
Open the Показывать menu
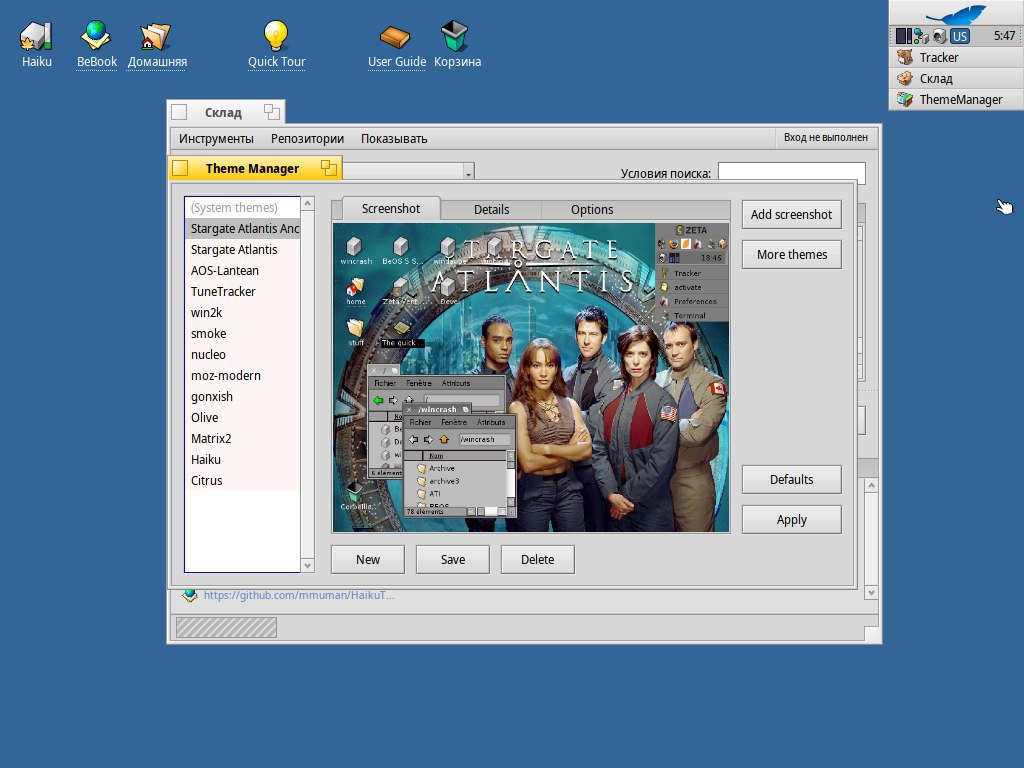(394, 138)
